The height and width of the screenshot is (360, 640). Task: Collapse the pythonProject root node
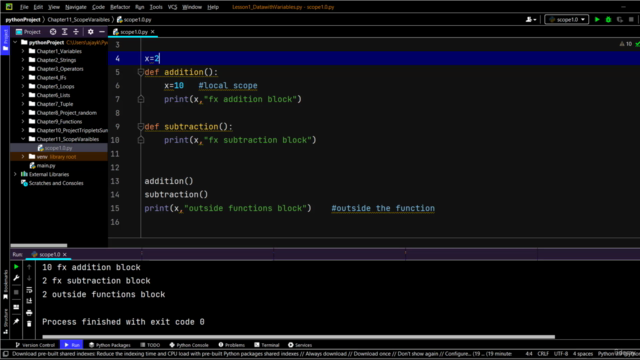(x=15, y=42)
